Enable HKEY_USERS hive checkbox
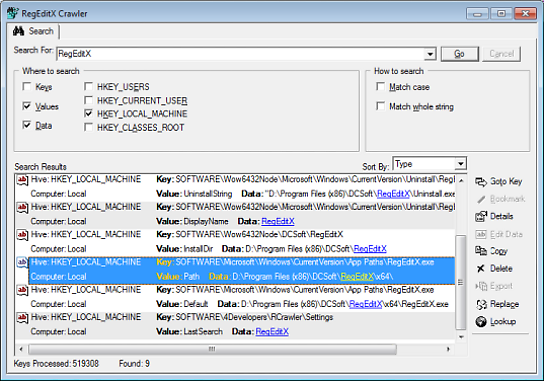The image size is (544, 381). coord(88,86)
